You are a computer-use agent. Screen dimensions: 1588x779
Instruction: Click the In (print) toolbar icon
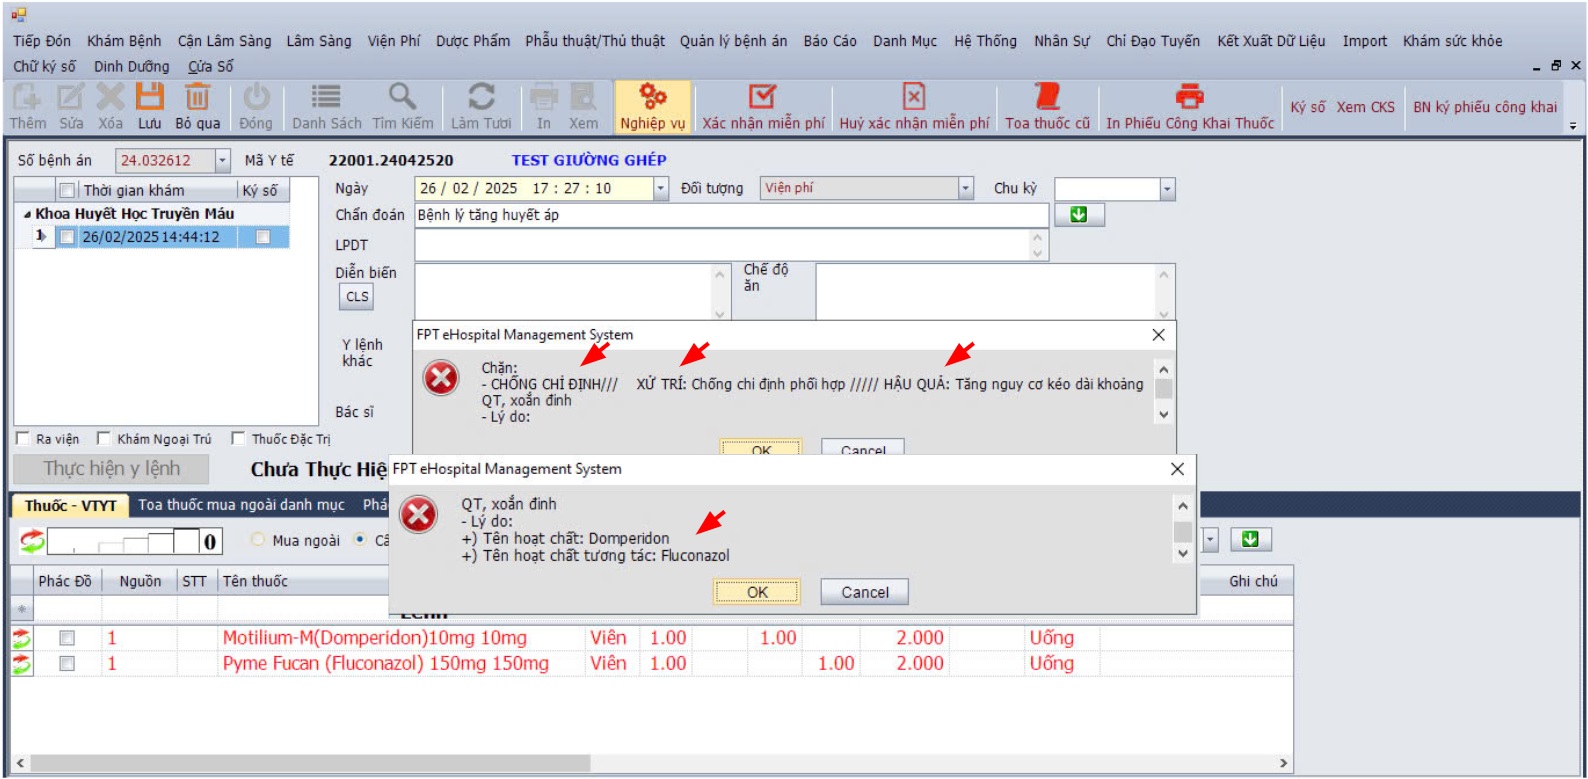click(543, 96)
